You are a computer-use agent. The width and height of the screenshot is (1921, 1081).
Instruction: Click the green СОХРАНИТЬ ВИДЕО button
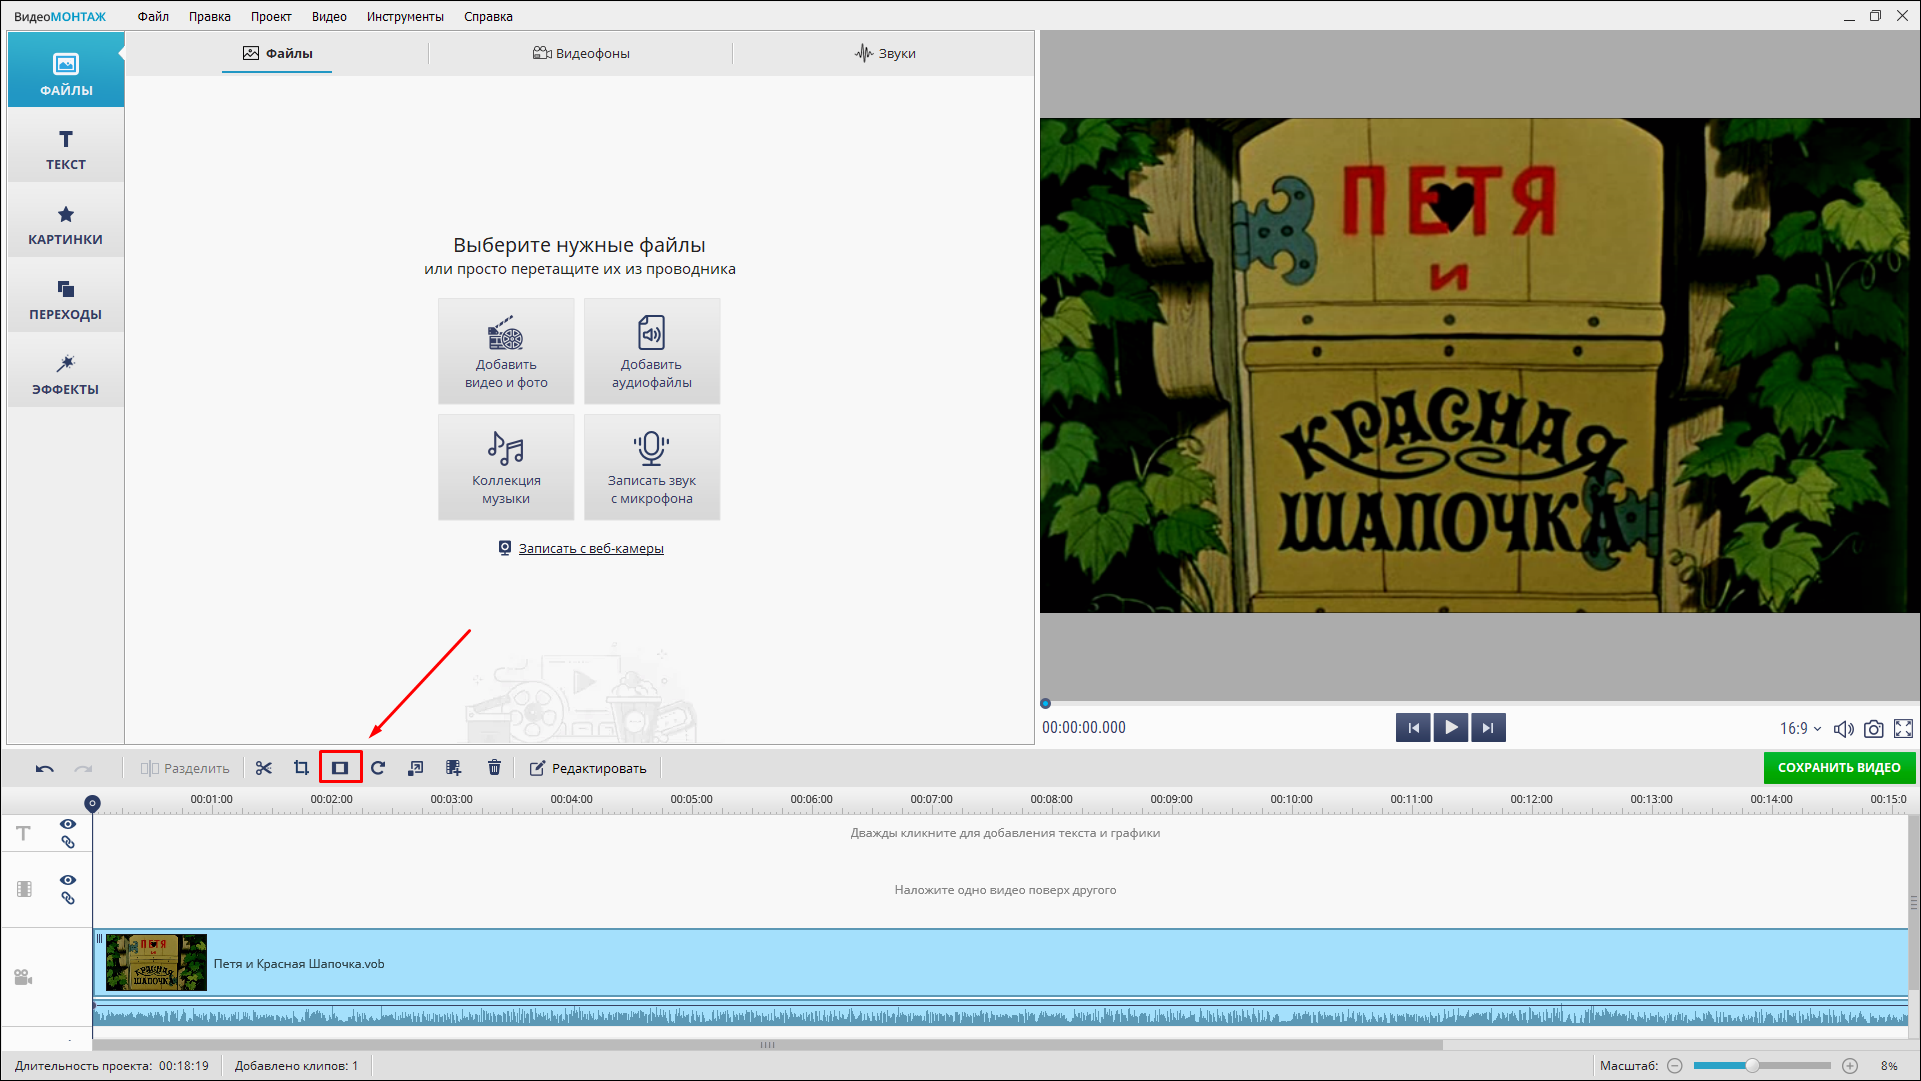1839,768
